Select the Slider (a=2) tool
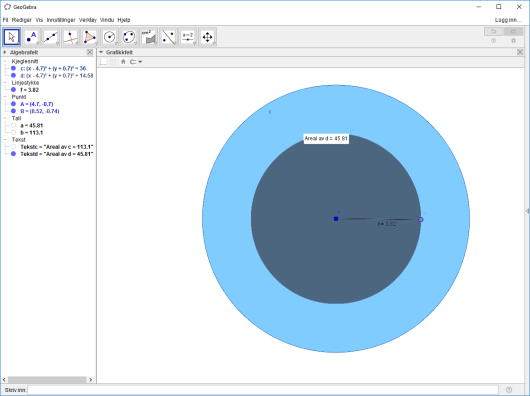The image size is (530, 396). 188,37
